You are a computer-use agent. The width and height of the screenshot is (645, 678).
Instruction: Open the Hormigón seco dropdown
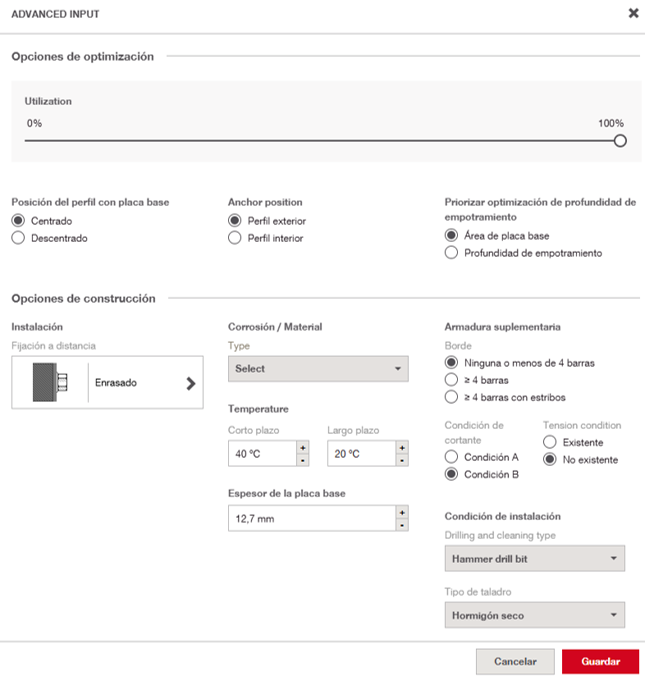535,615
